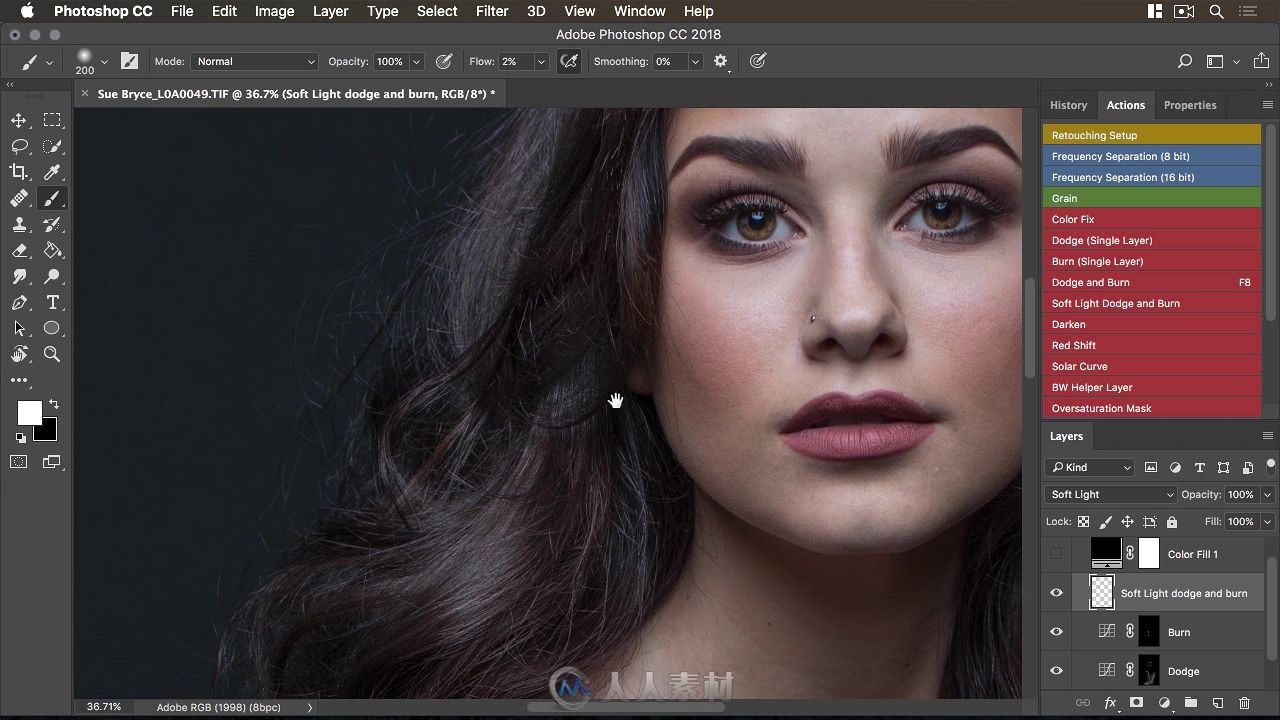Viewport: 1280px width, 720px height.
Task: Hide the Dodge layer
Action: tap(1056, 671)
